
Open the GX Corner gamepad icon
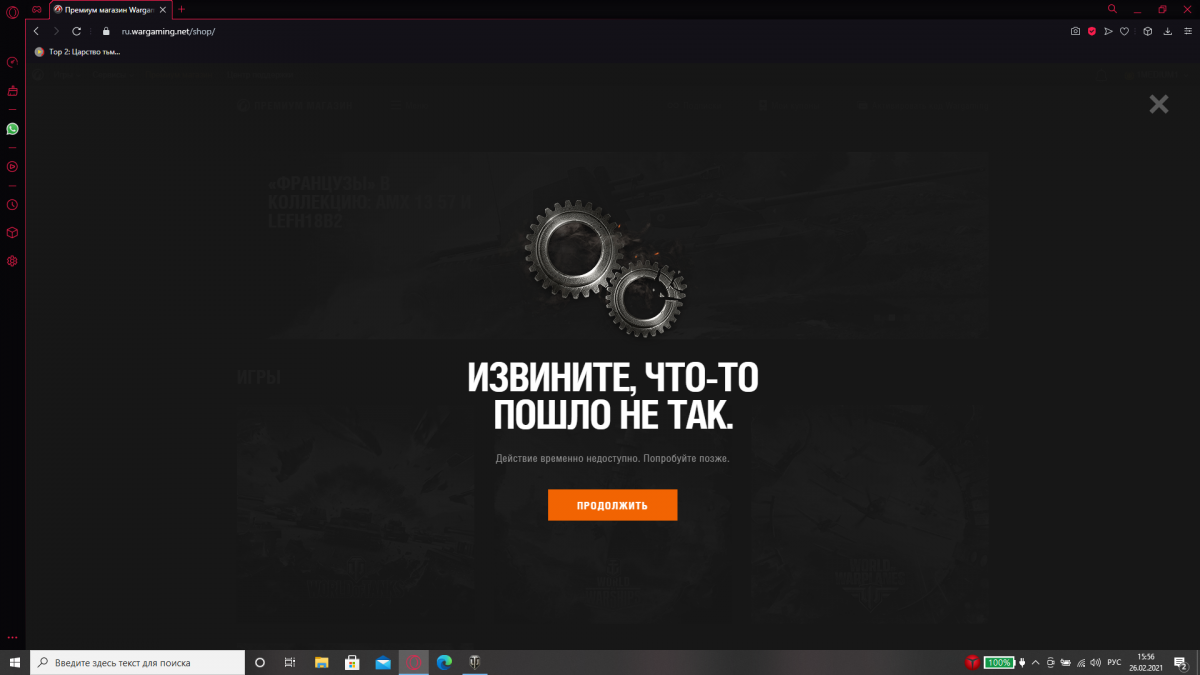click(37, 9)
